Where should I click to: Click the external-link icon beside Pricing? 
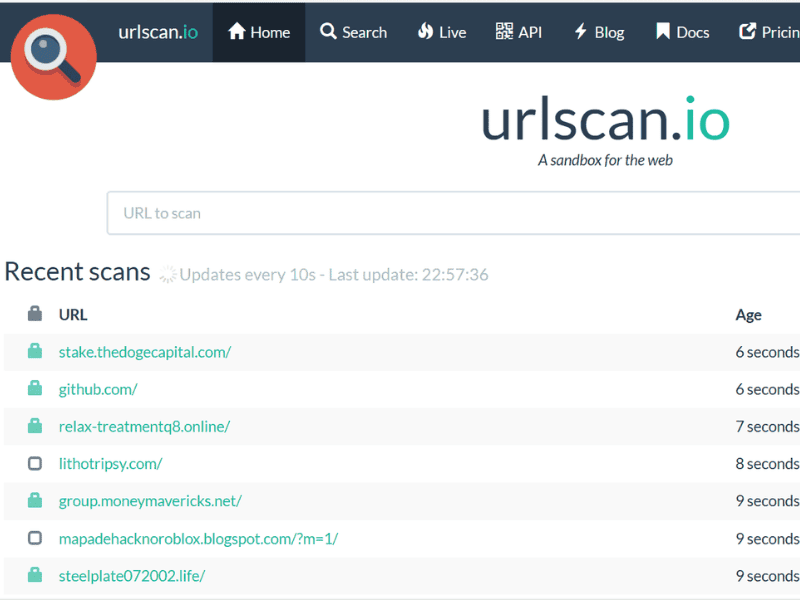(747, 32)
